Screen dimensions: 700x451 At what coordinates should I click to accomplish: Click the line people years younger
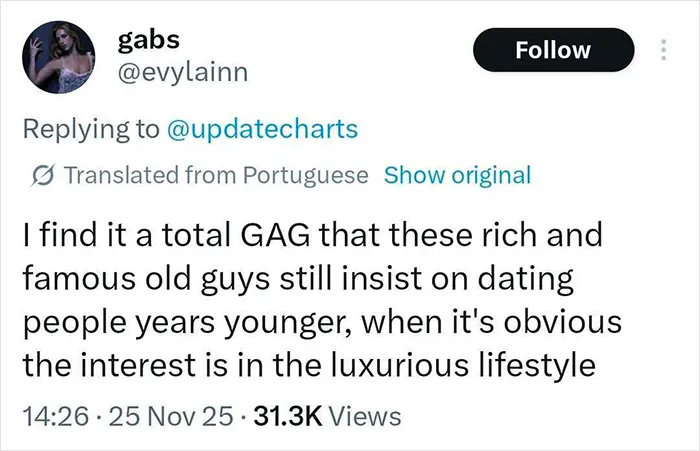322,322
